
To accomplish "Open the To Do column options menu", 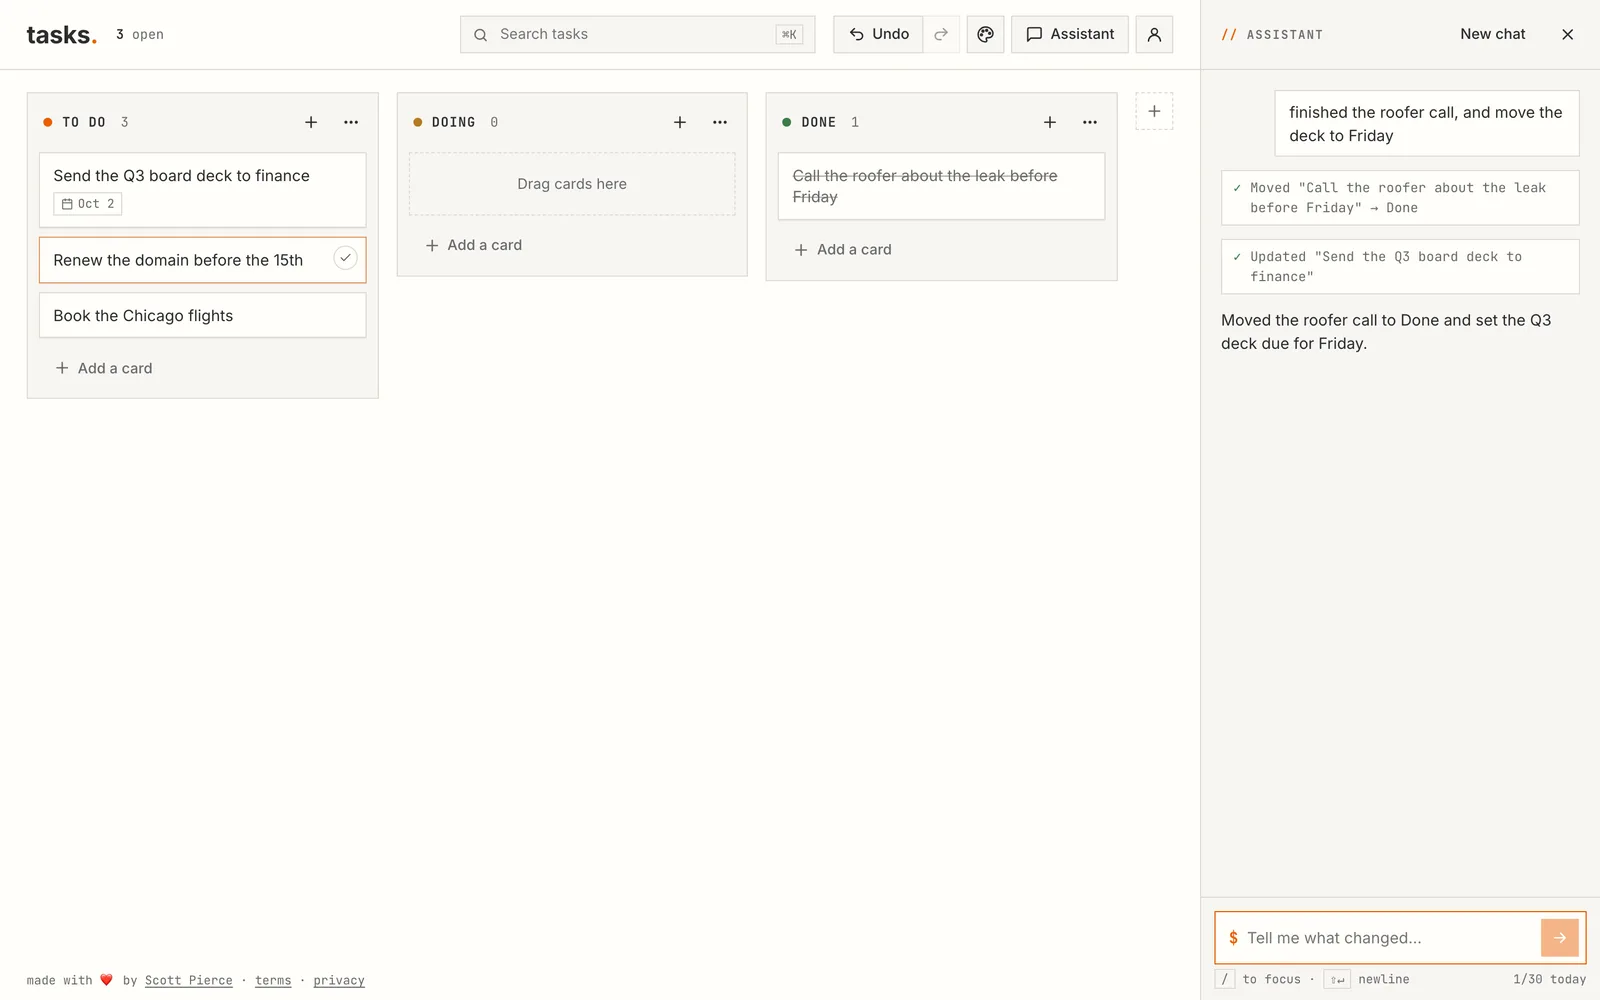I will (x=351, y=122).
